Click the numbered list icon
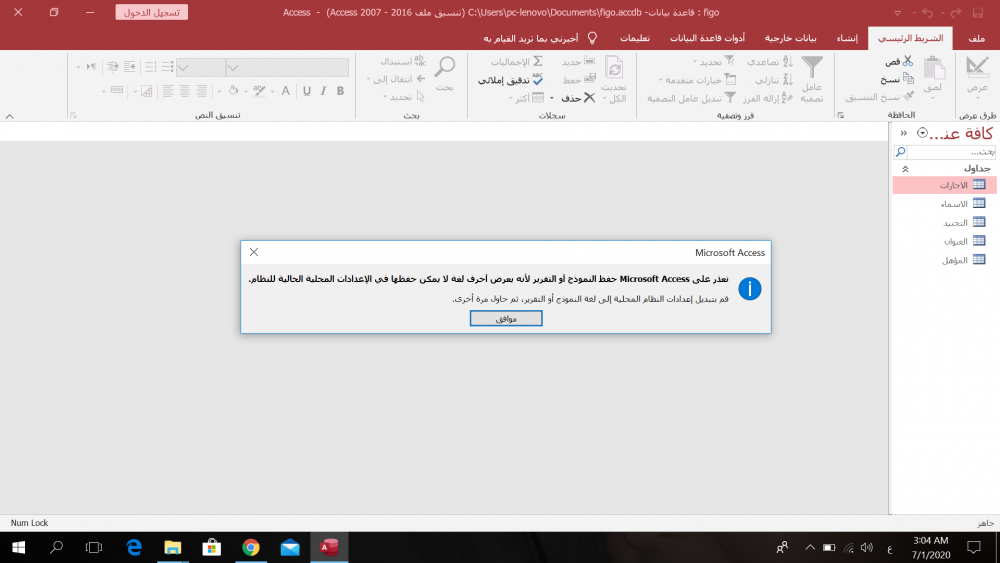1000x563 pixels. [x=151, y=66]
